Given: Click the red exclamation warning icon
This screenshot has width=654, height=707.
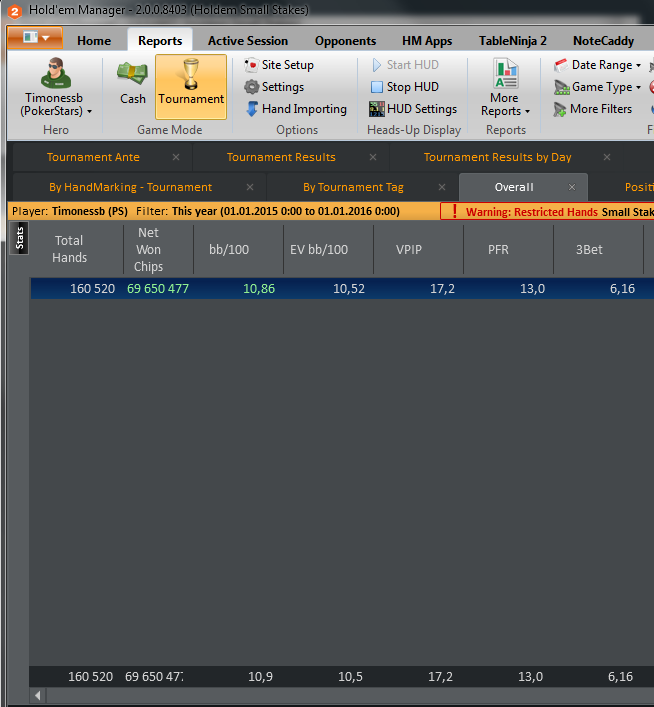Looking at the screenshot, I should click(455, 211).
